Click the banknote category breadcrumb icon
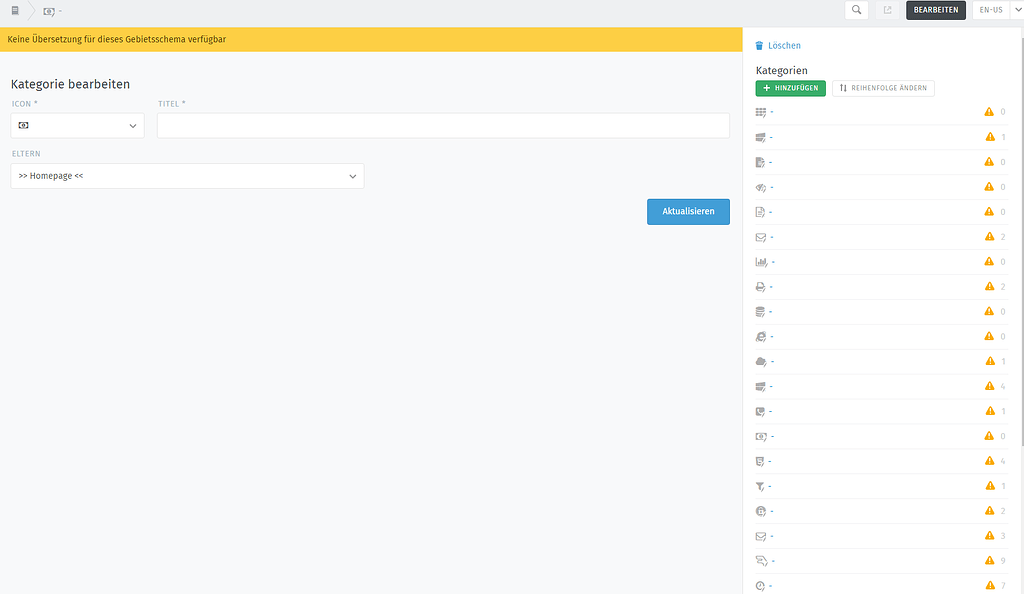Image resolution: width=1024 pixels, height=594 pixels. pyautogui.click(x=49, y=11)
